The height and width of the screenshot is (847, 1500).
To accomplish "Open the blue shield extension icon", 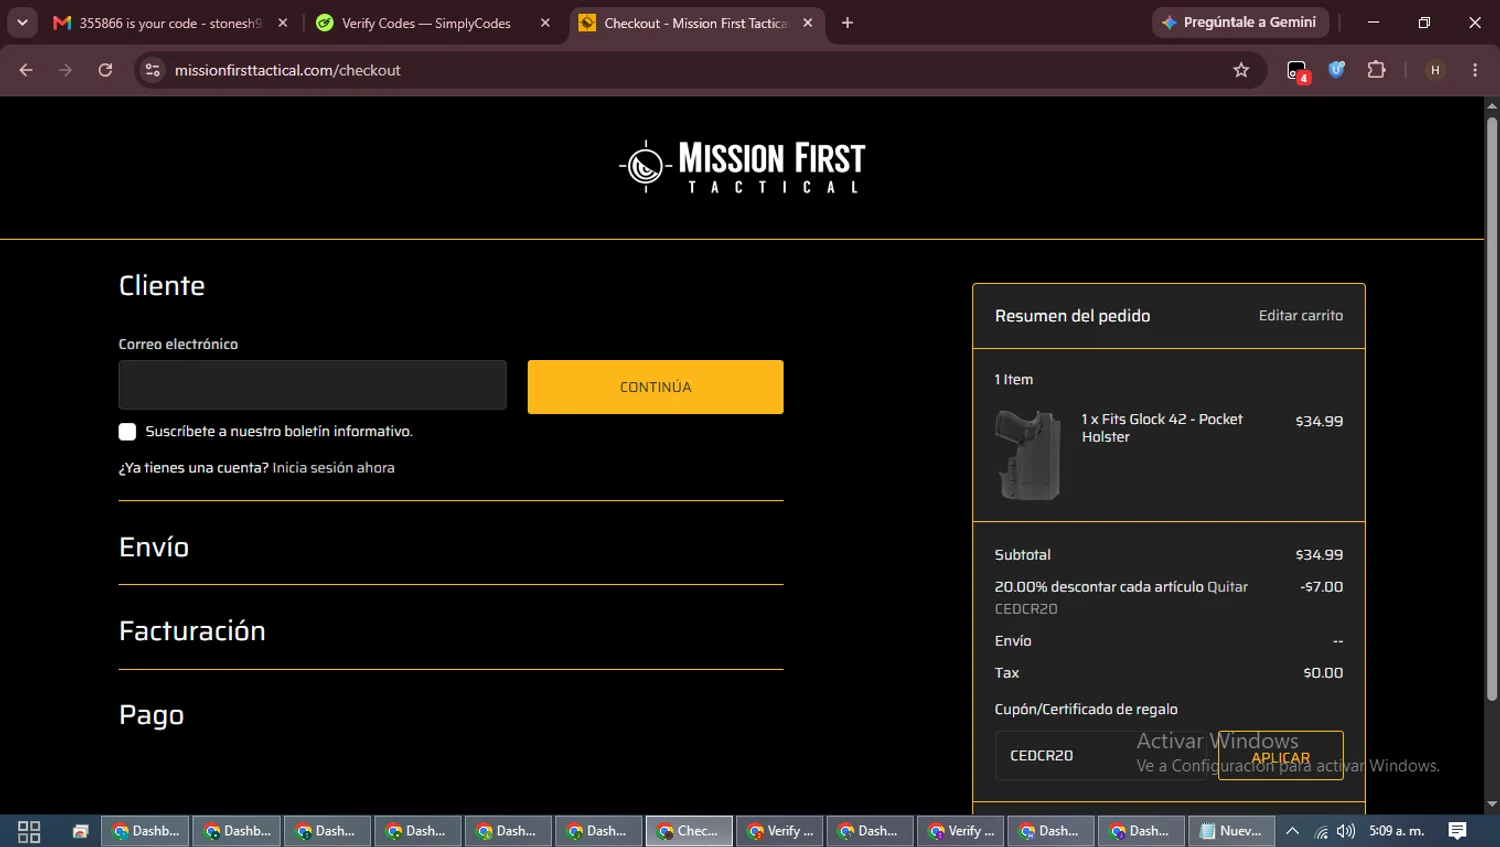I will pos(1336,70).
